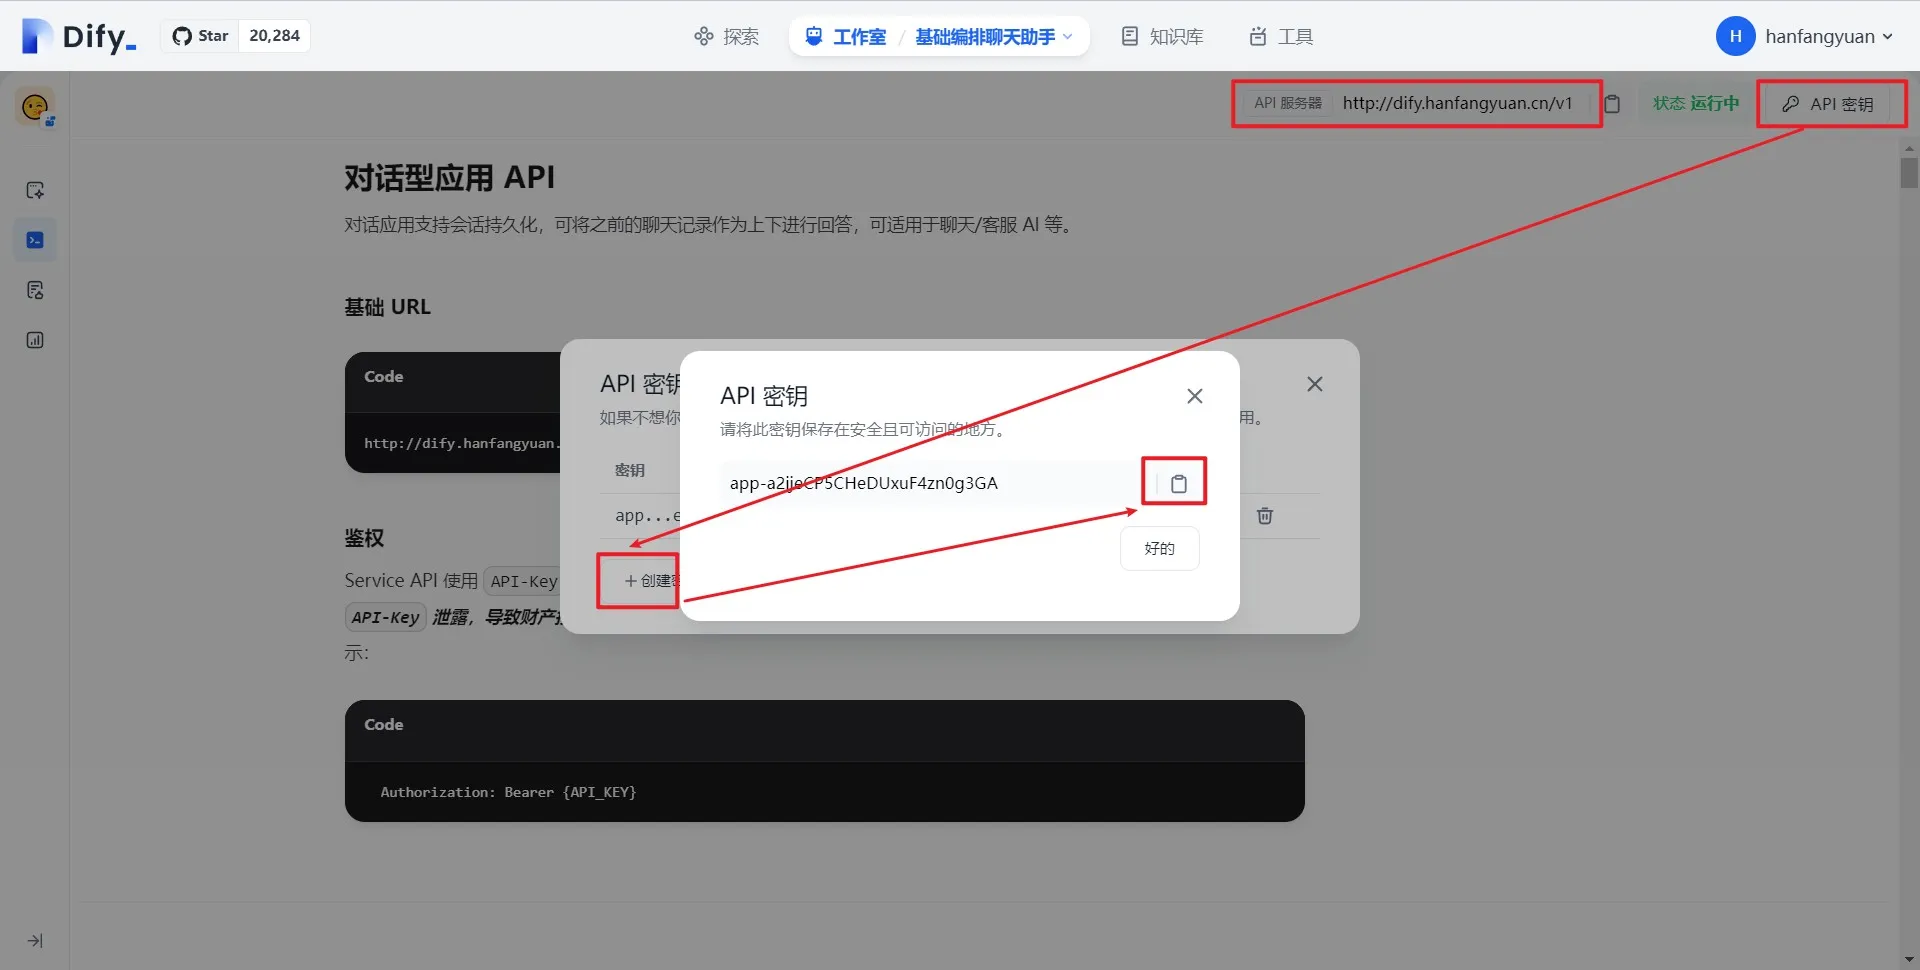Copy the generated API secret key
Viewport: 1920px width, 970px height.
1178,484
